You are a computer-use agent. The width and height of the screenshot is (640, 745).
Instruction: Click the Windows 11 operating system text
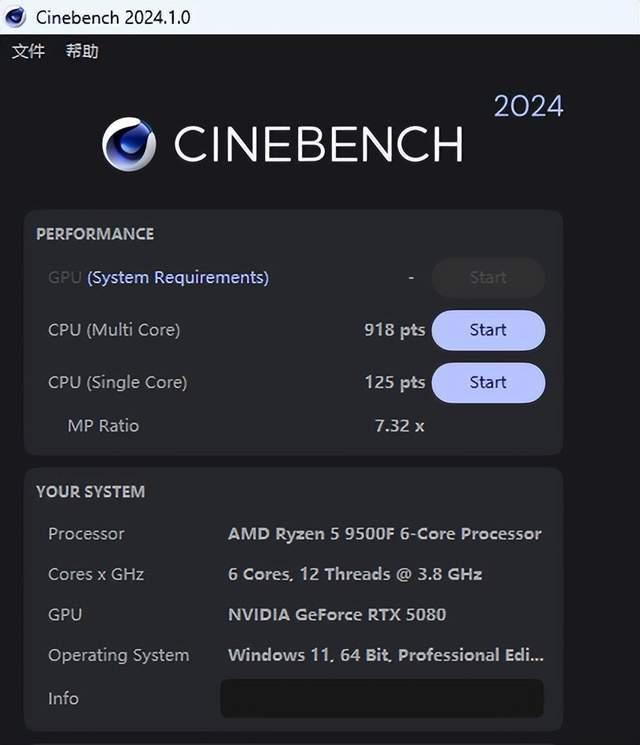(385, 655)
